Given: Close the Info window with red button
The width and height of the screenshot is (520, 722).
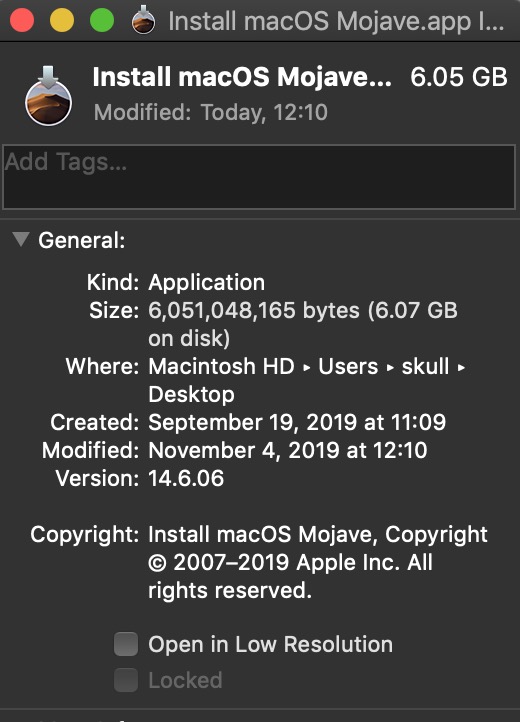Looking at the screenshot, I should tap(22, 20).
